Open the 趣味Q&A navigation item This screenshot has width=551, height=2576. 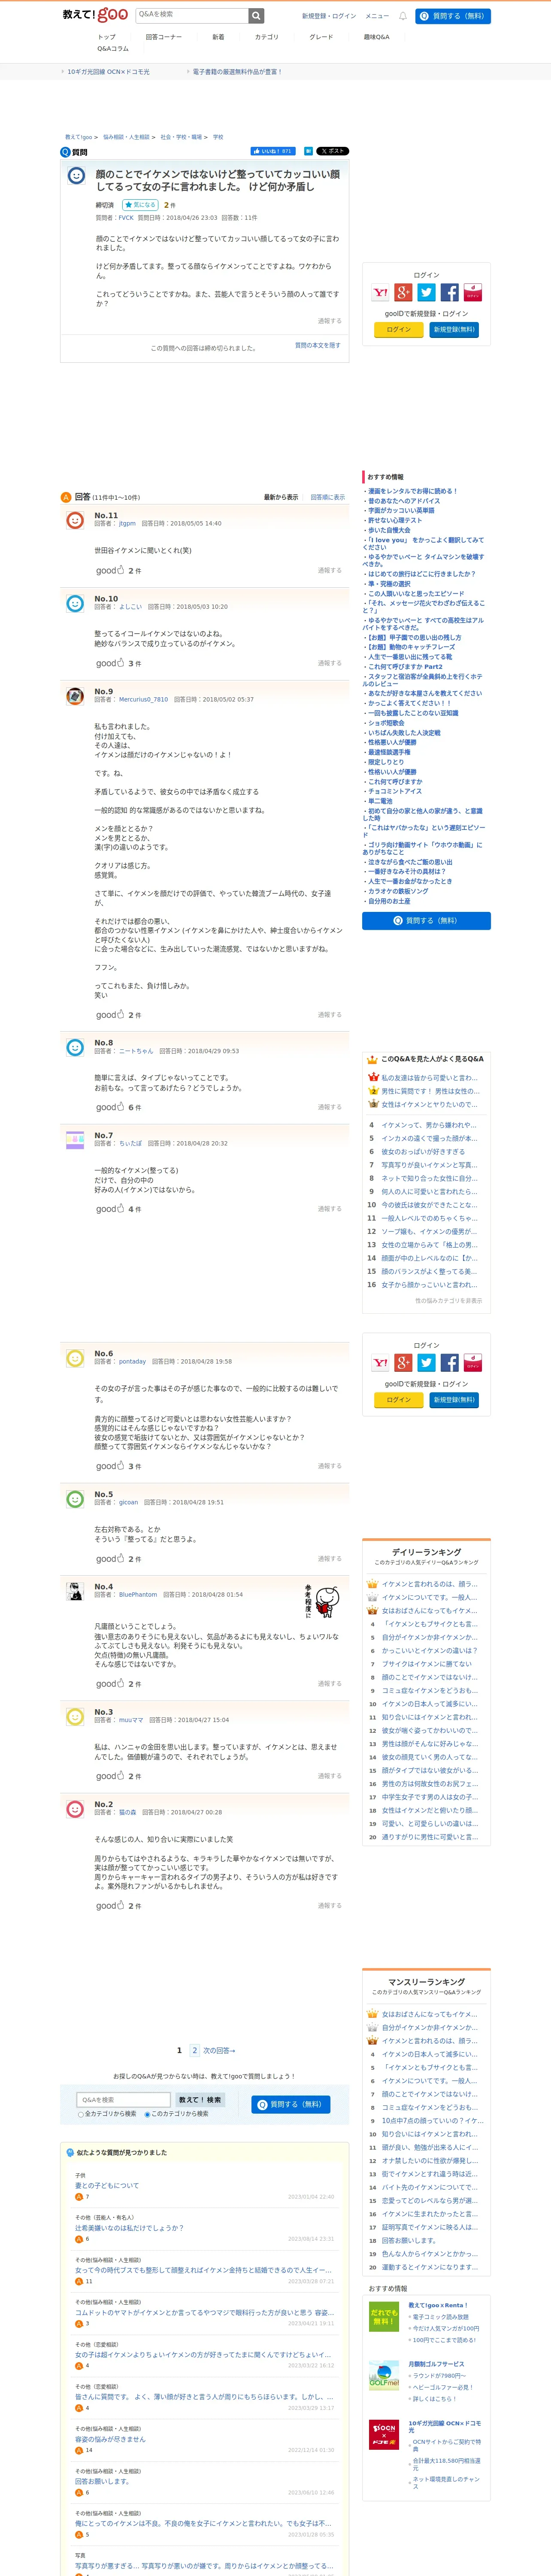(377, 37)
